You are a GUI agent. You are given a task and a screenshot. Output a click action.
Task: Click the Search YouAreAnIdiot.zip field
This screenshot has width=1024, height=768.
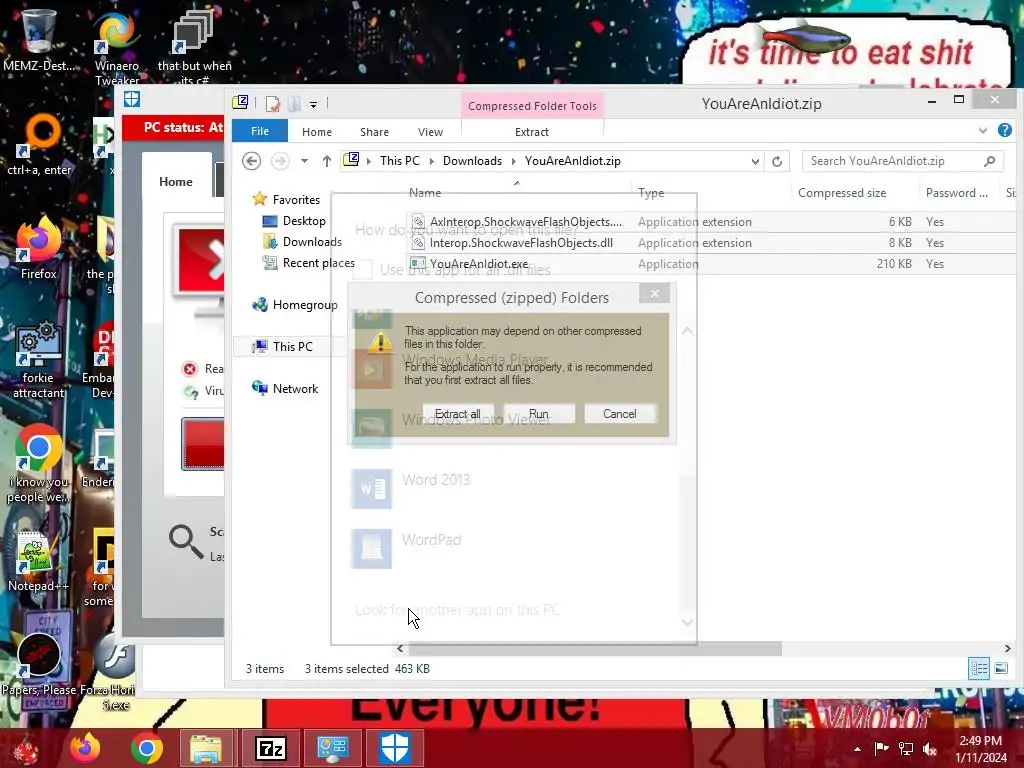[x=903, y=161]
